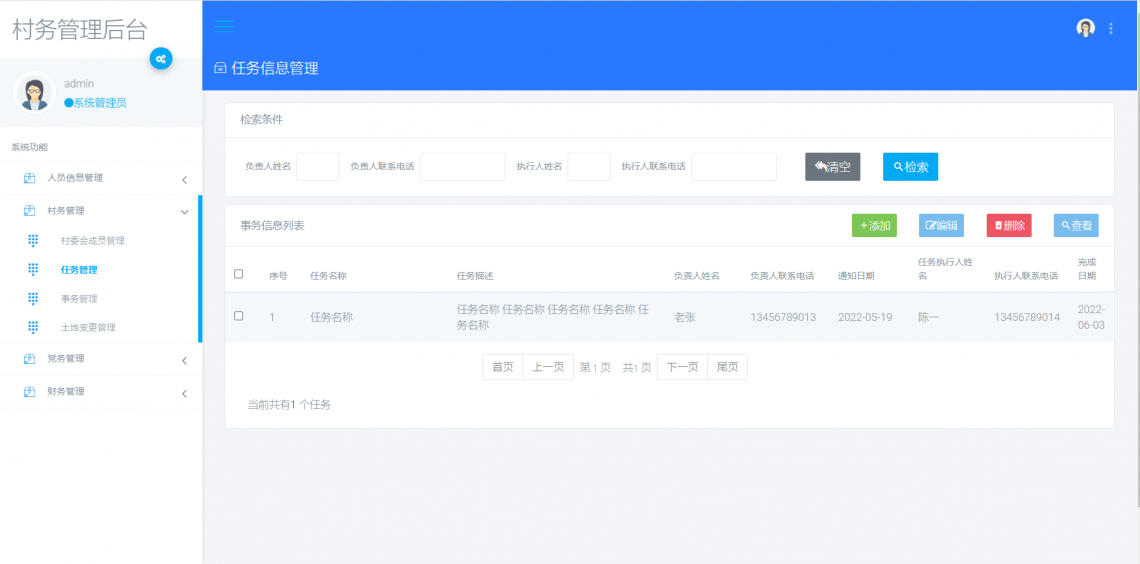The height and width of the screenshot is (564, 1140).
Task: Click the red 删除 button
Action: click(x=1009, y=225)
